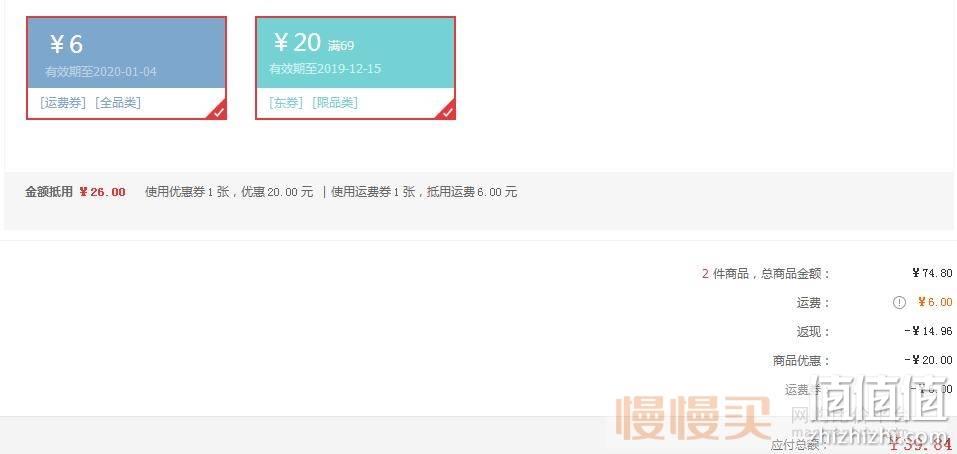Select the teal ¥20 满69 coupon card
The image size is (957, 454).
tap(355, 68)
